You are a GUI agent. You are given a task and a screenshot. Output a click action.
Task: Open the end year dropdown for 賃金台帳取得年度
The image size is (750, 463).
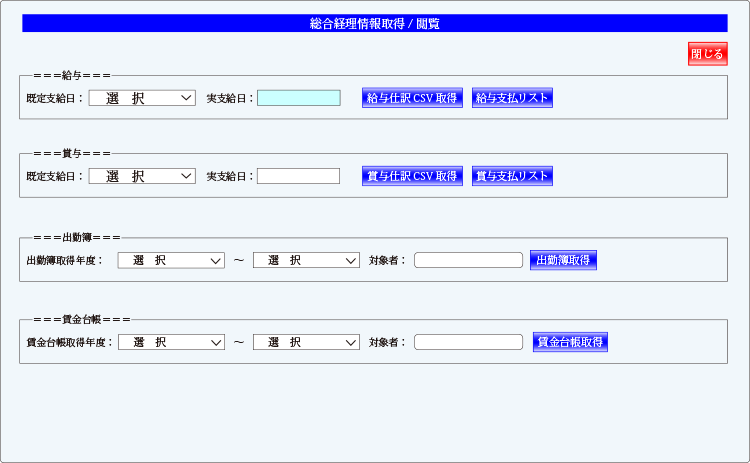pyautogui.click(x=306, y=342)
